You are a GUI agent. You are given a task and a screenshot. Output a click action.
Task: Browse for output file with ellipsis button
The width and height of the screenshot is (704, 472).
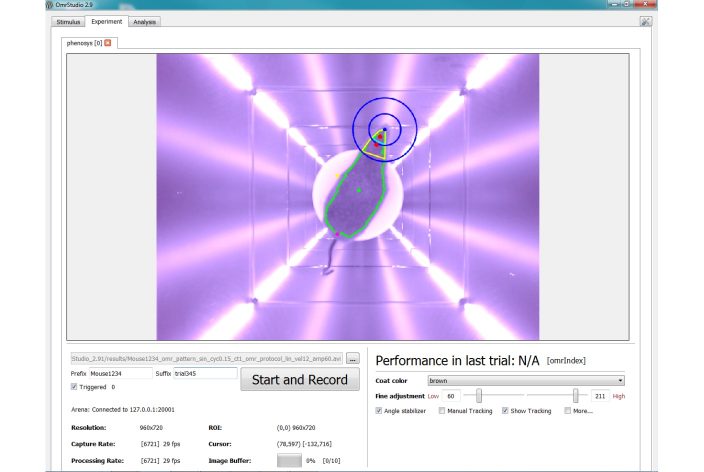click(x=352, y=358)
